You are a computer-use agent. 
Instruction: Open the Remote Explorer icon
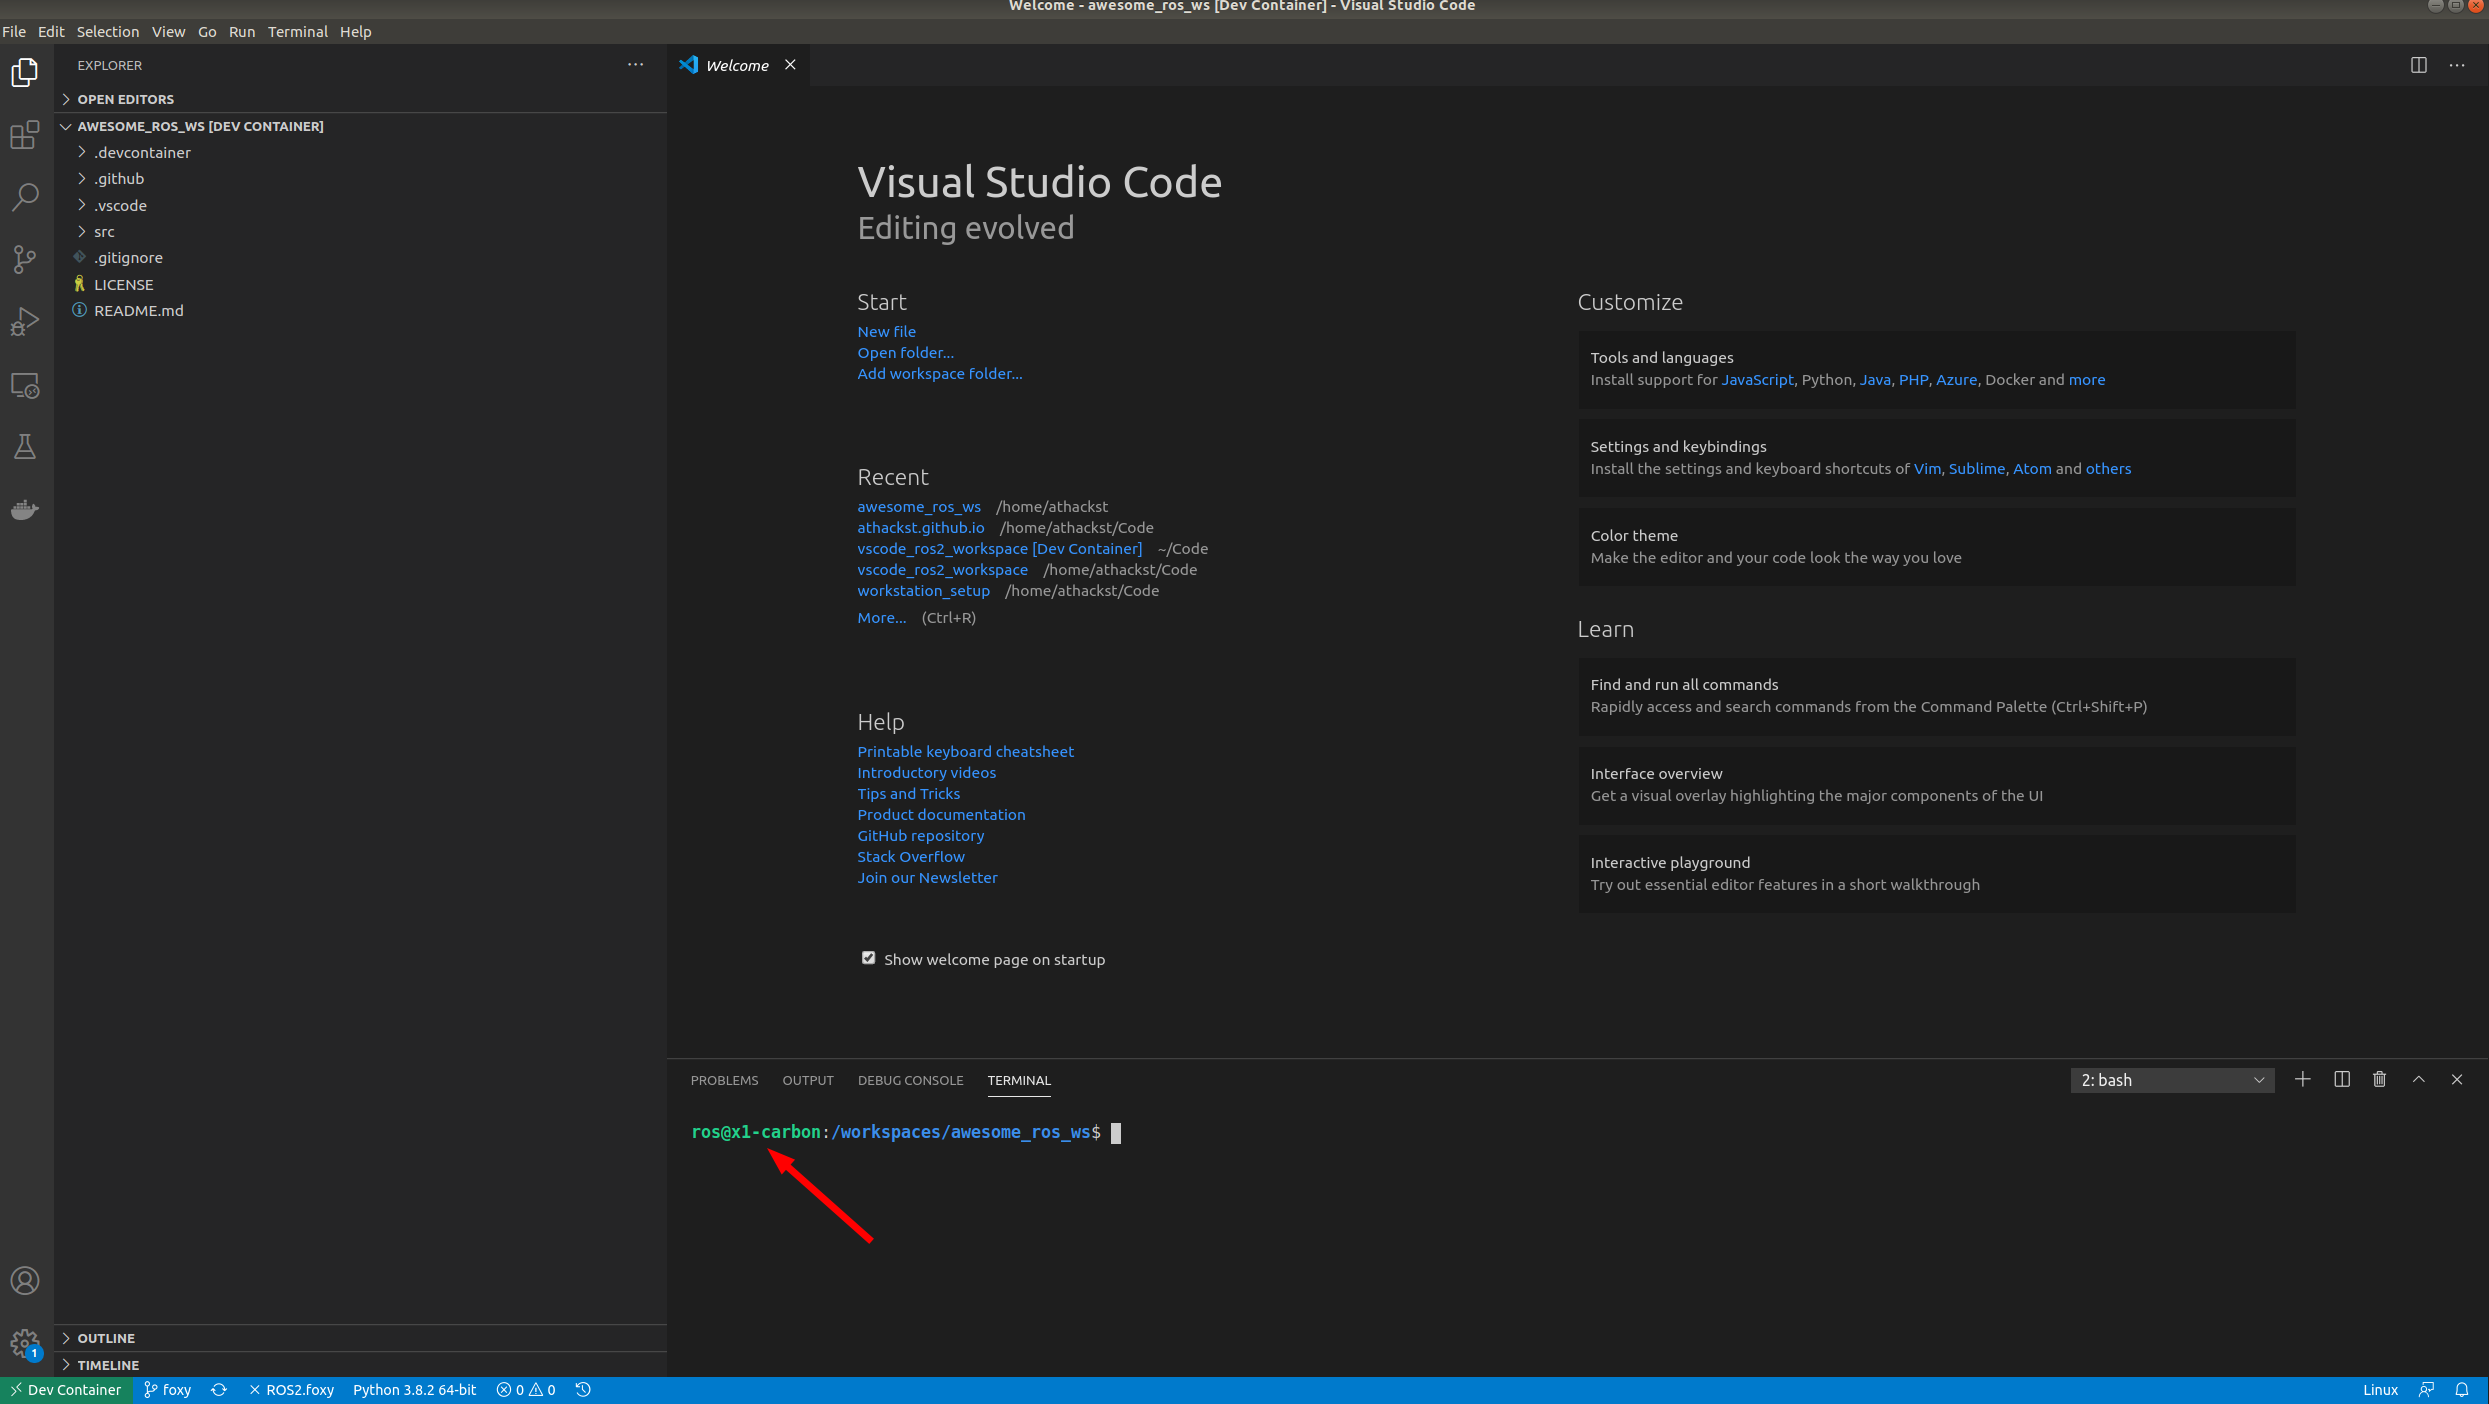pos(25,385)
